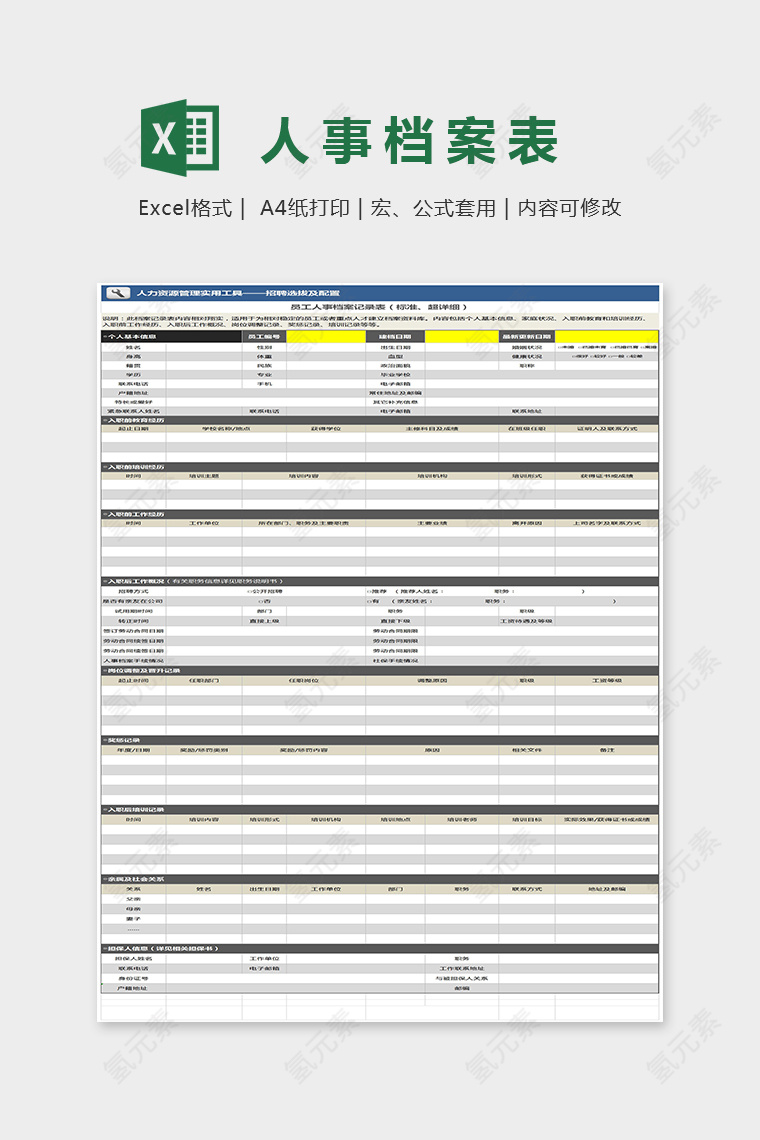The height and width of the screenshot is (1140, 760).
Task: Click the 姓名 label cell
Action: pos(134,348)
